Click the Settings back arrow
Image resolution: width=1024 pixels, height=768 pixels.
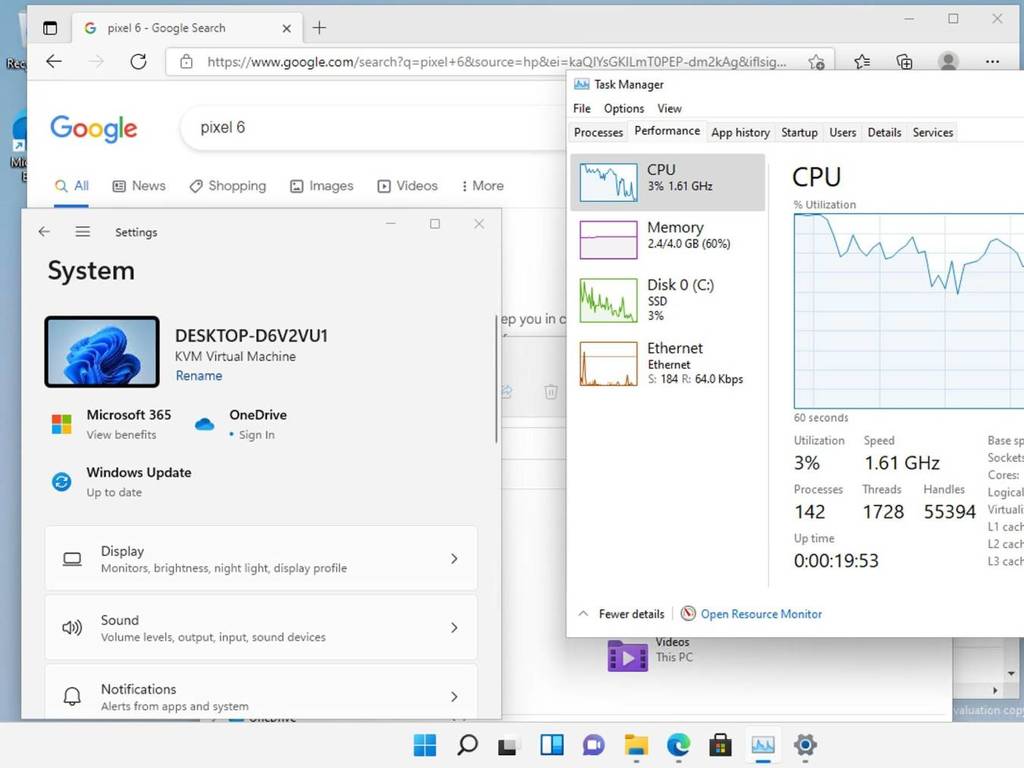[x=44, y=231]
